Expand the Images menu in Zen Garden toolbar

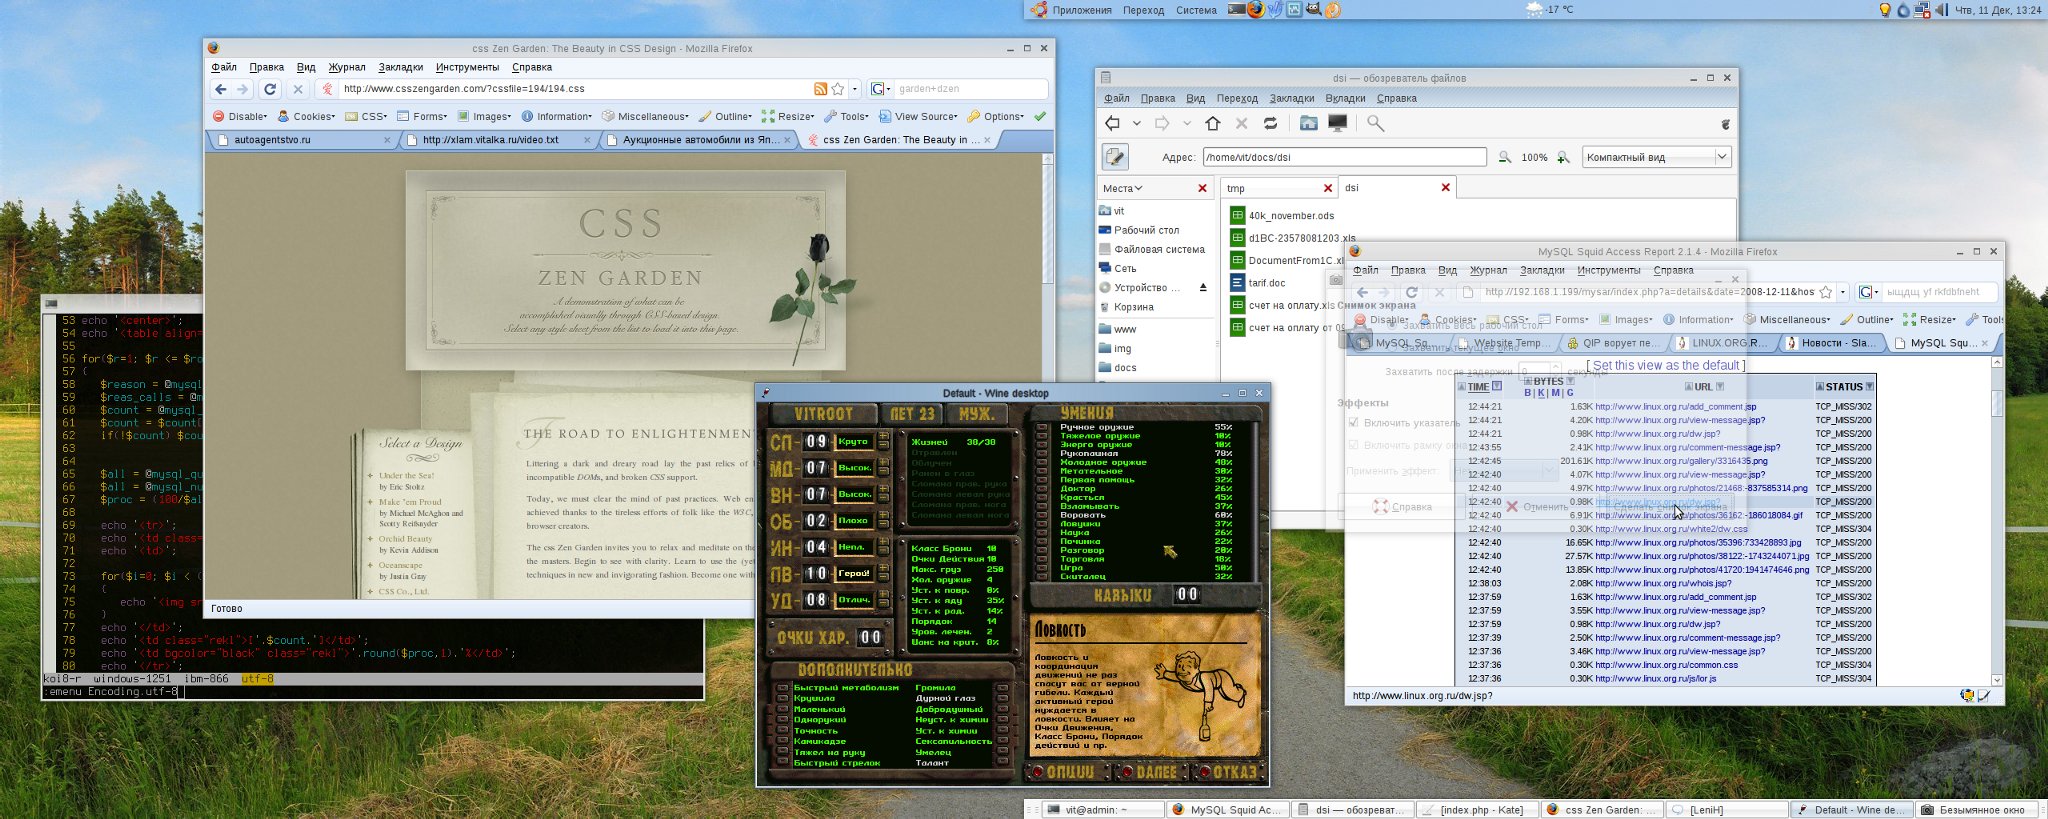484,116
